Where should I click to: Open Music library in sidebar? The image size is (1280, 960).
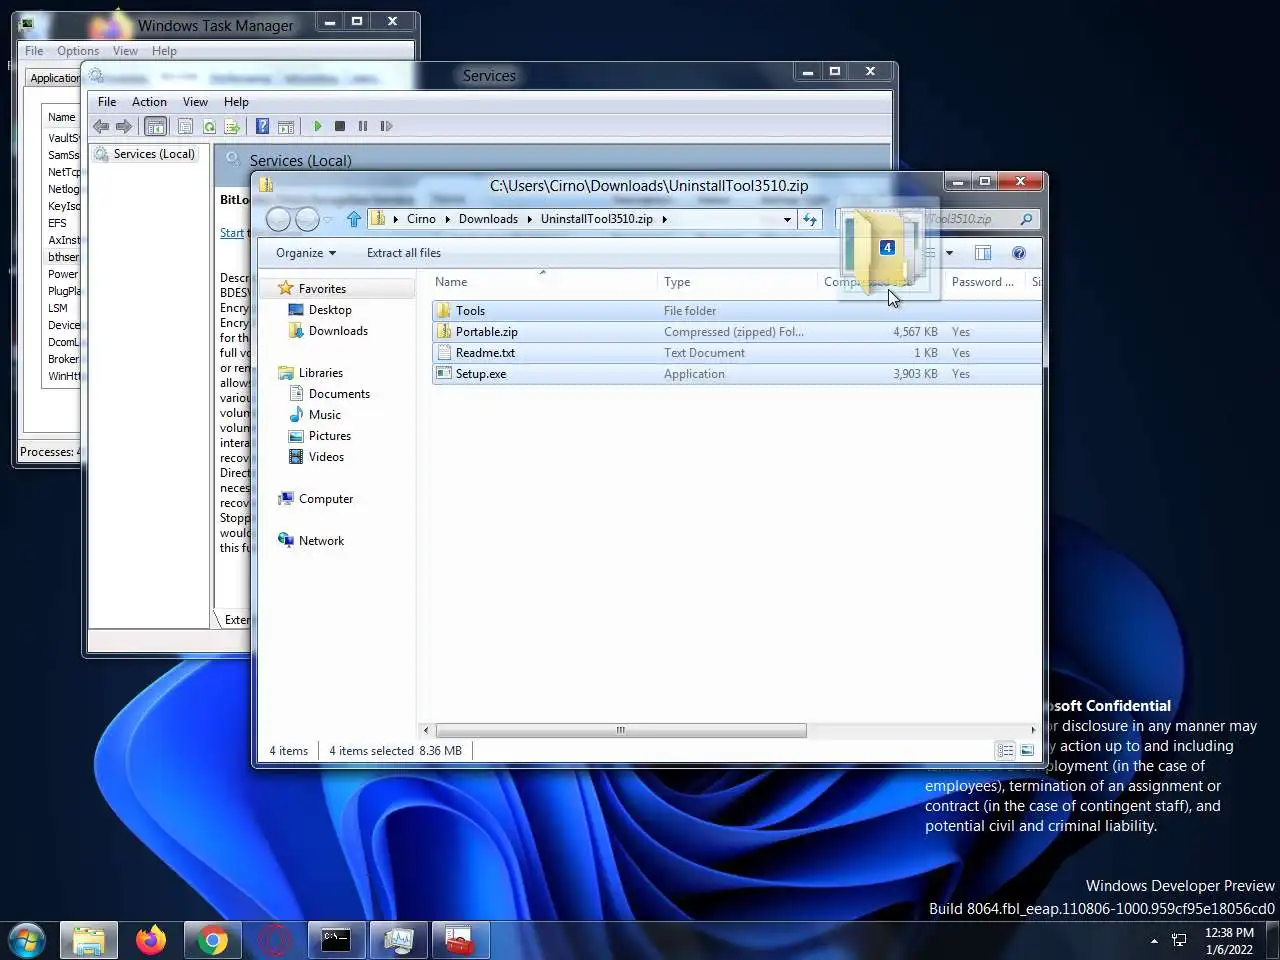324,415
